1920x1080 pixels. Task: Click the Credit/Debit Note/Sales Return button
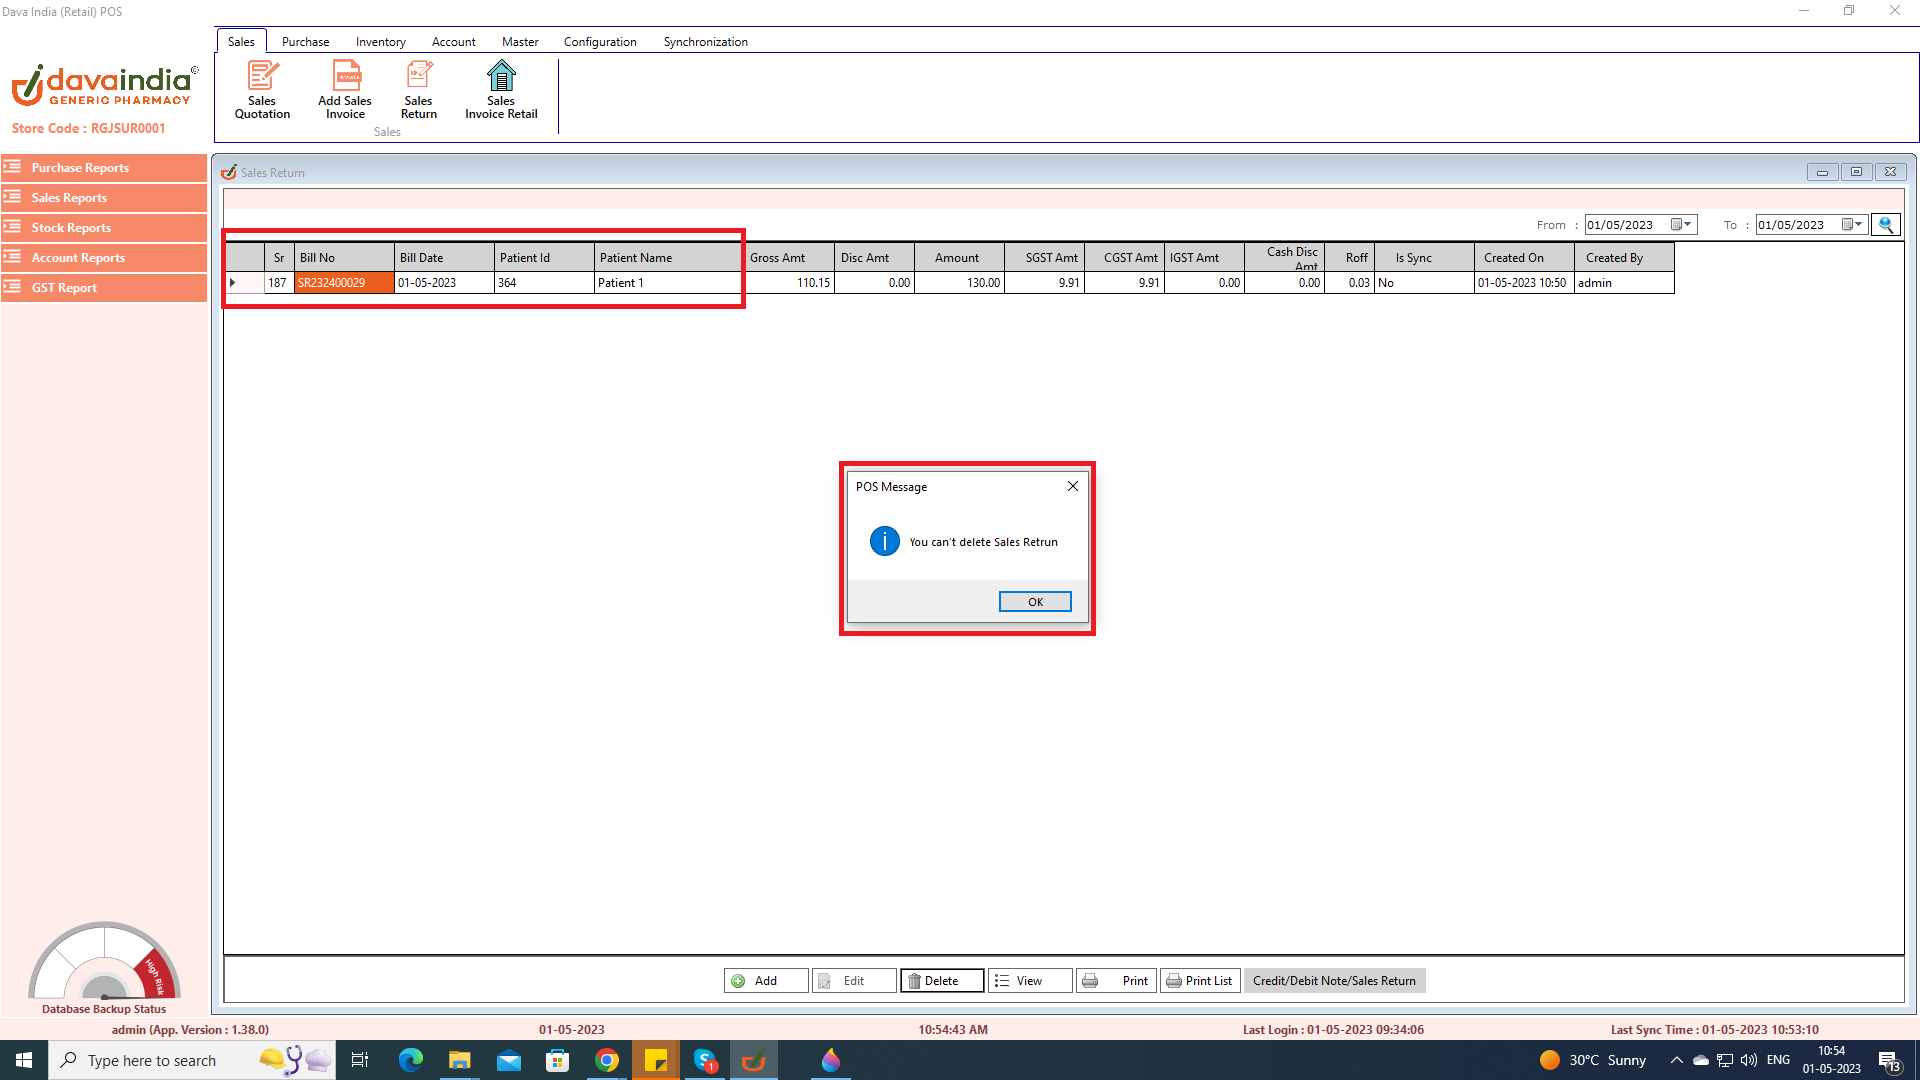tap(1334, 981)
